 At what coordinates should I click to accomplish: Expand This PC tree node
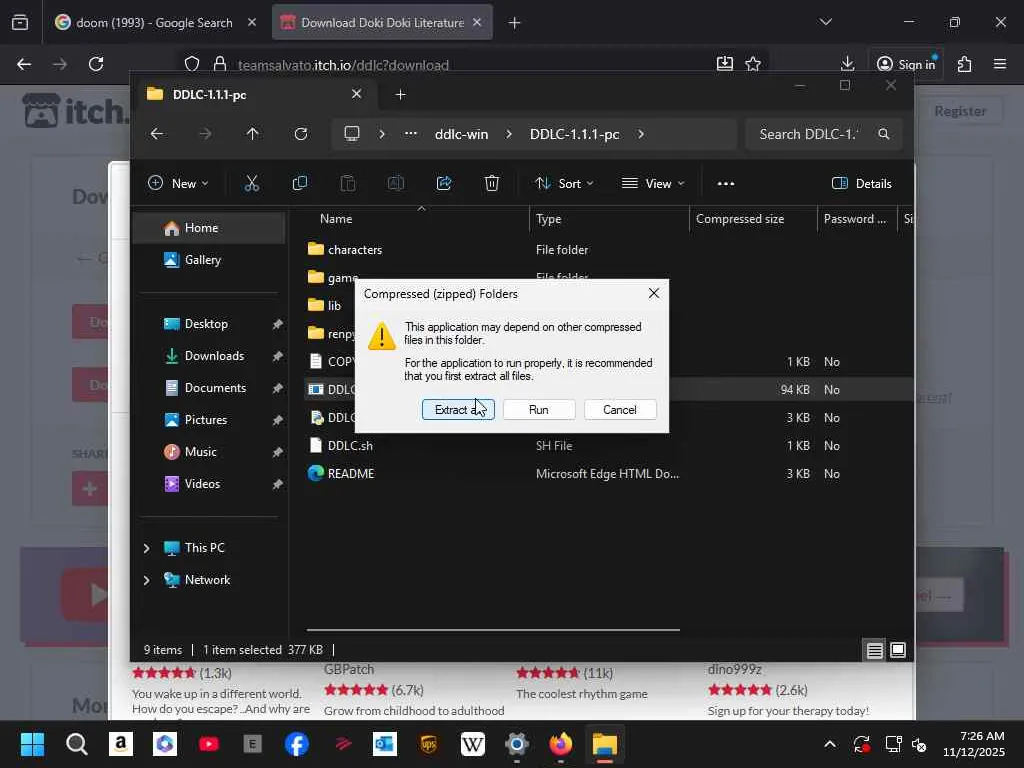point(146,548)
